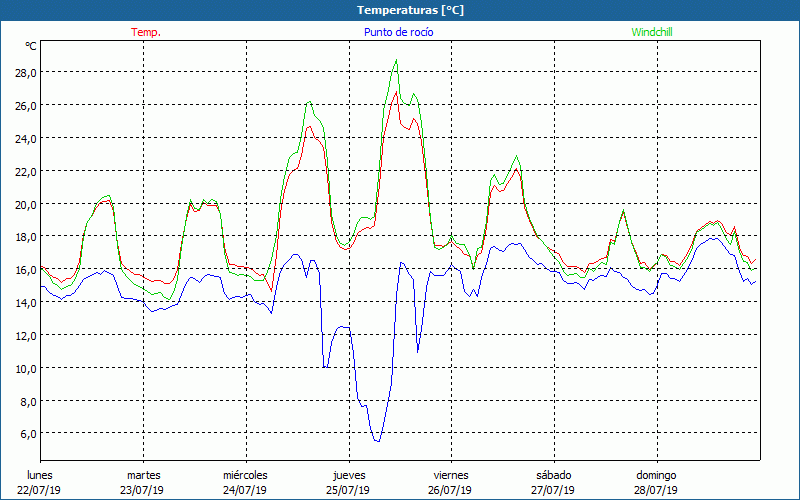Click the blue dew point minimum below 6,0
Image resolution: width=800 pixels, height=500 pixels.
[x=377, y=441]
